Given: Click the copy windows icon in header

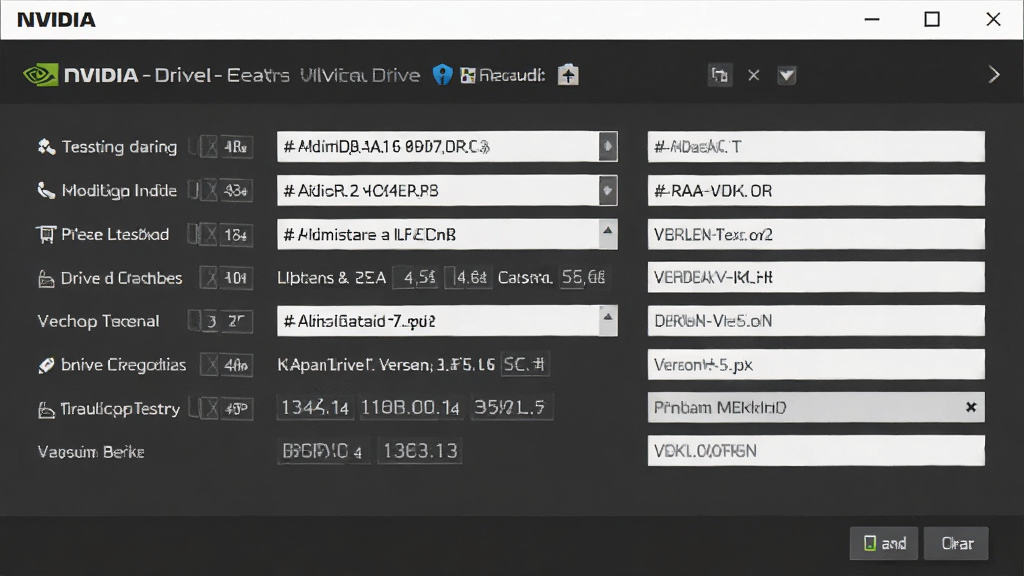Looking at the screenshot, I should [720, 75].
